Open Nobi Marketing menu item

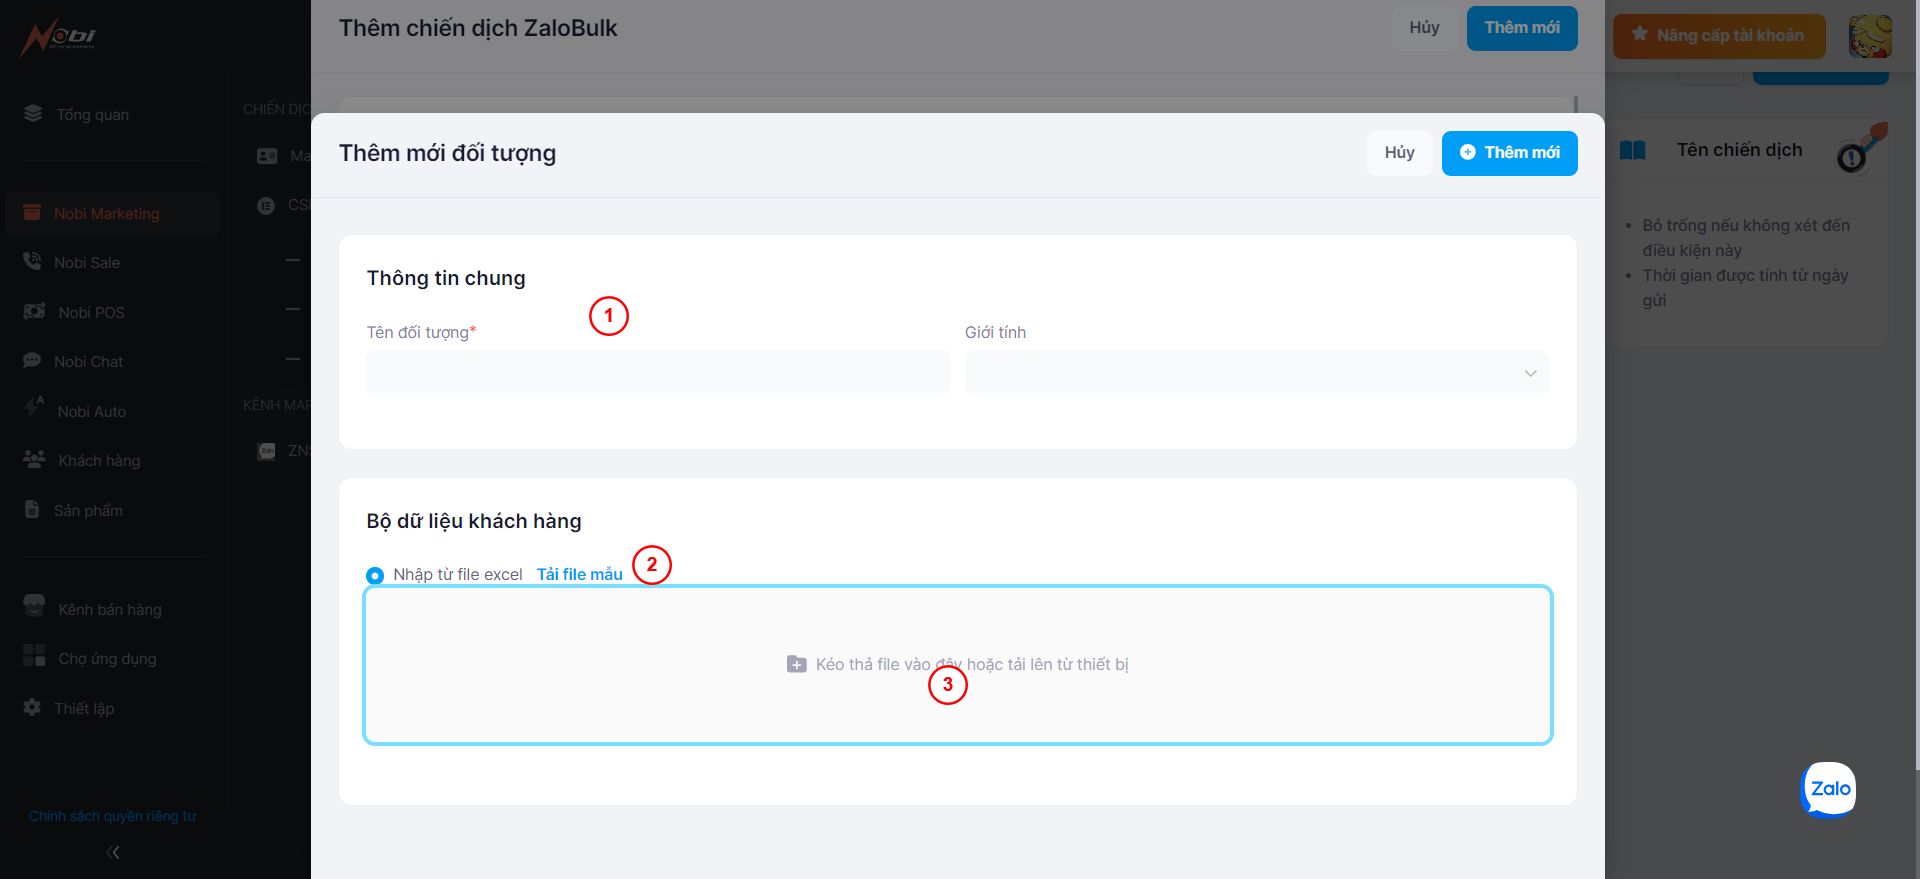point(106,214)
